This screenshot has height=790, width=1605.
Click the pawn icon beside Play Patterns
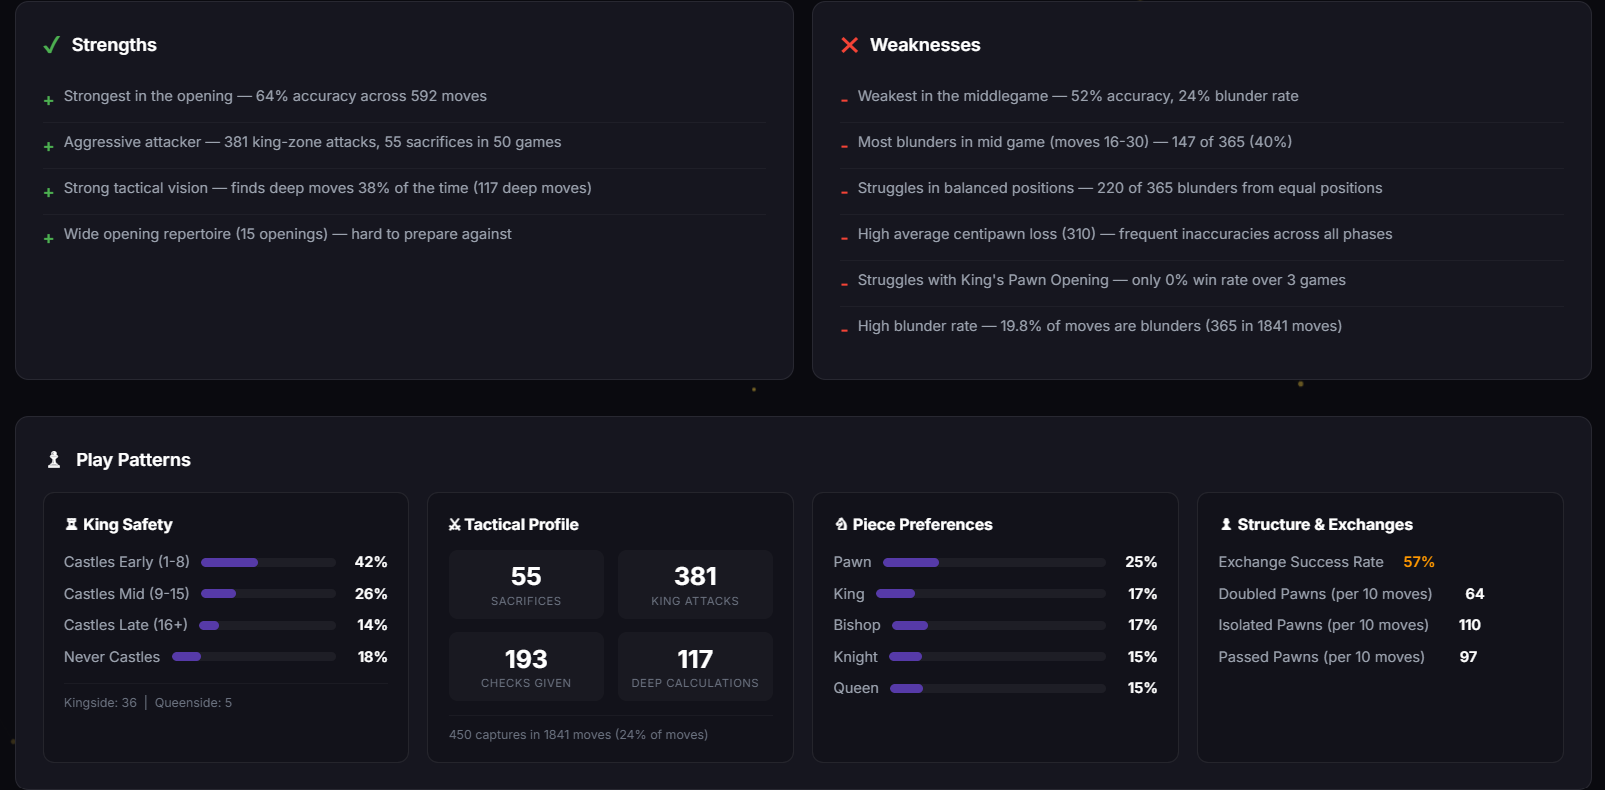(x=54, y=460)
